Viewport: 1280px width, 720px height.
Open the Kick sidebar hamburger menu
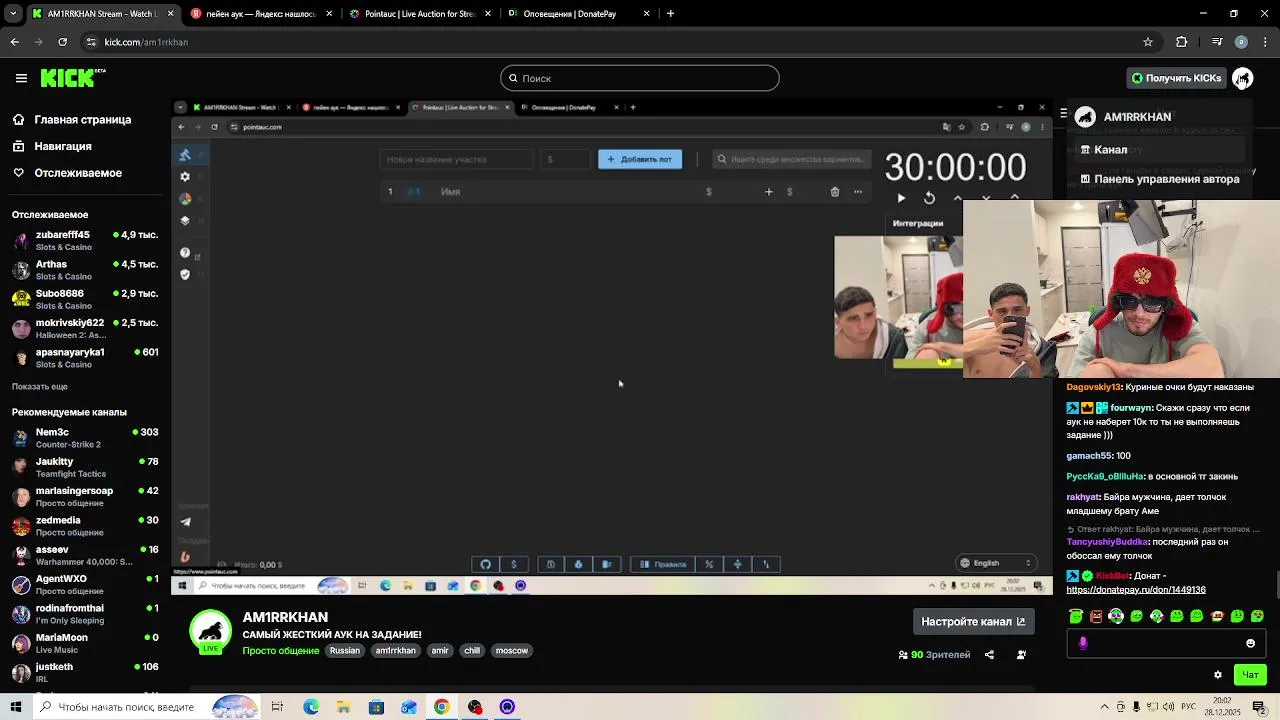pyautogui.click(x=21, y=78)
